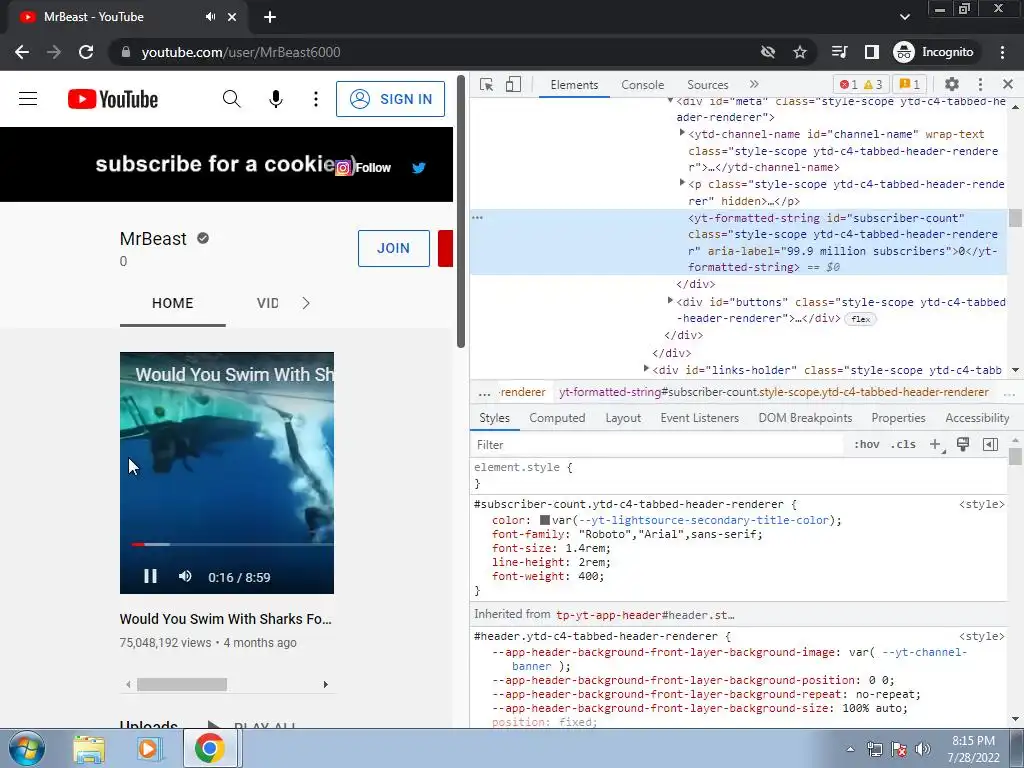Click the Filter styles input field

pyautogui.click(x=658, y=445)
